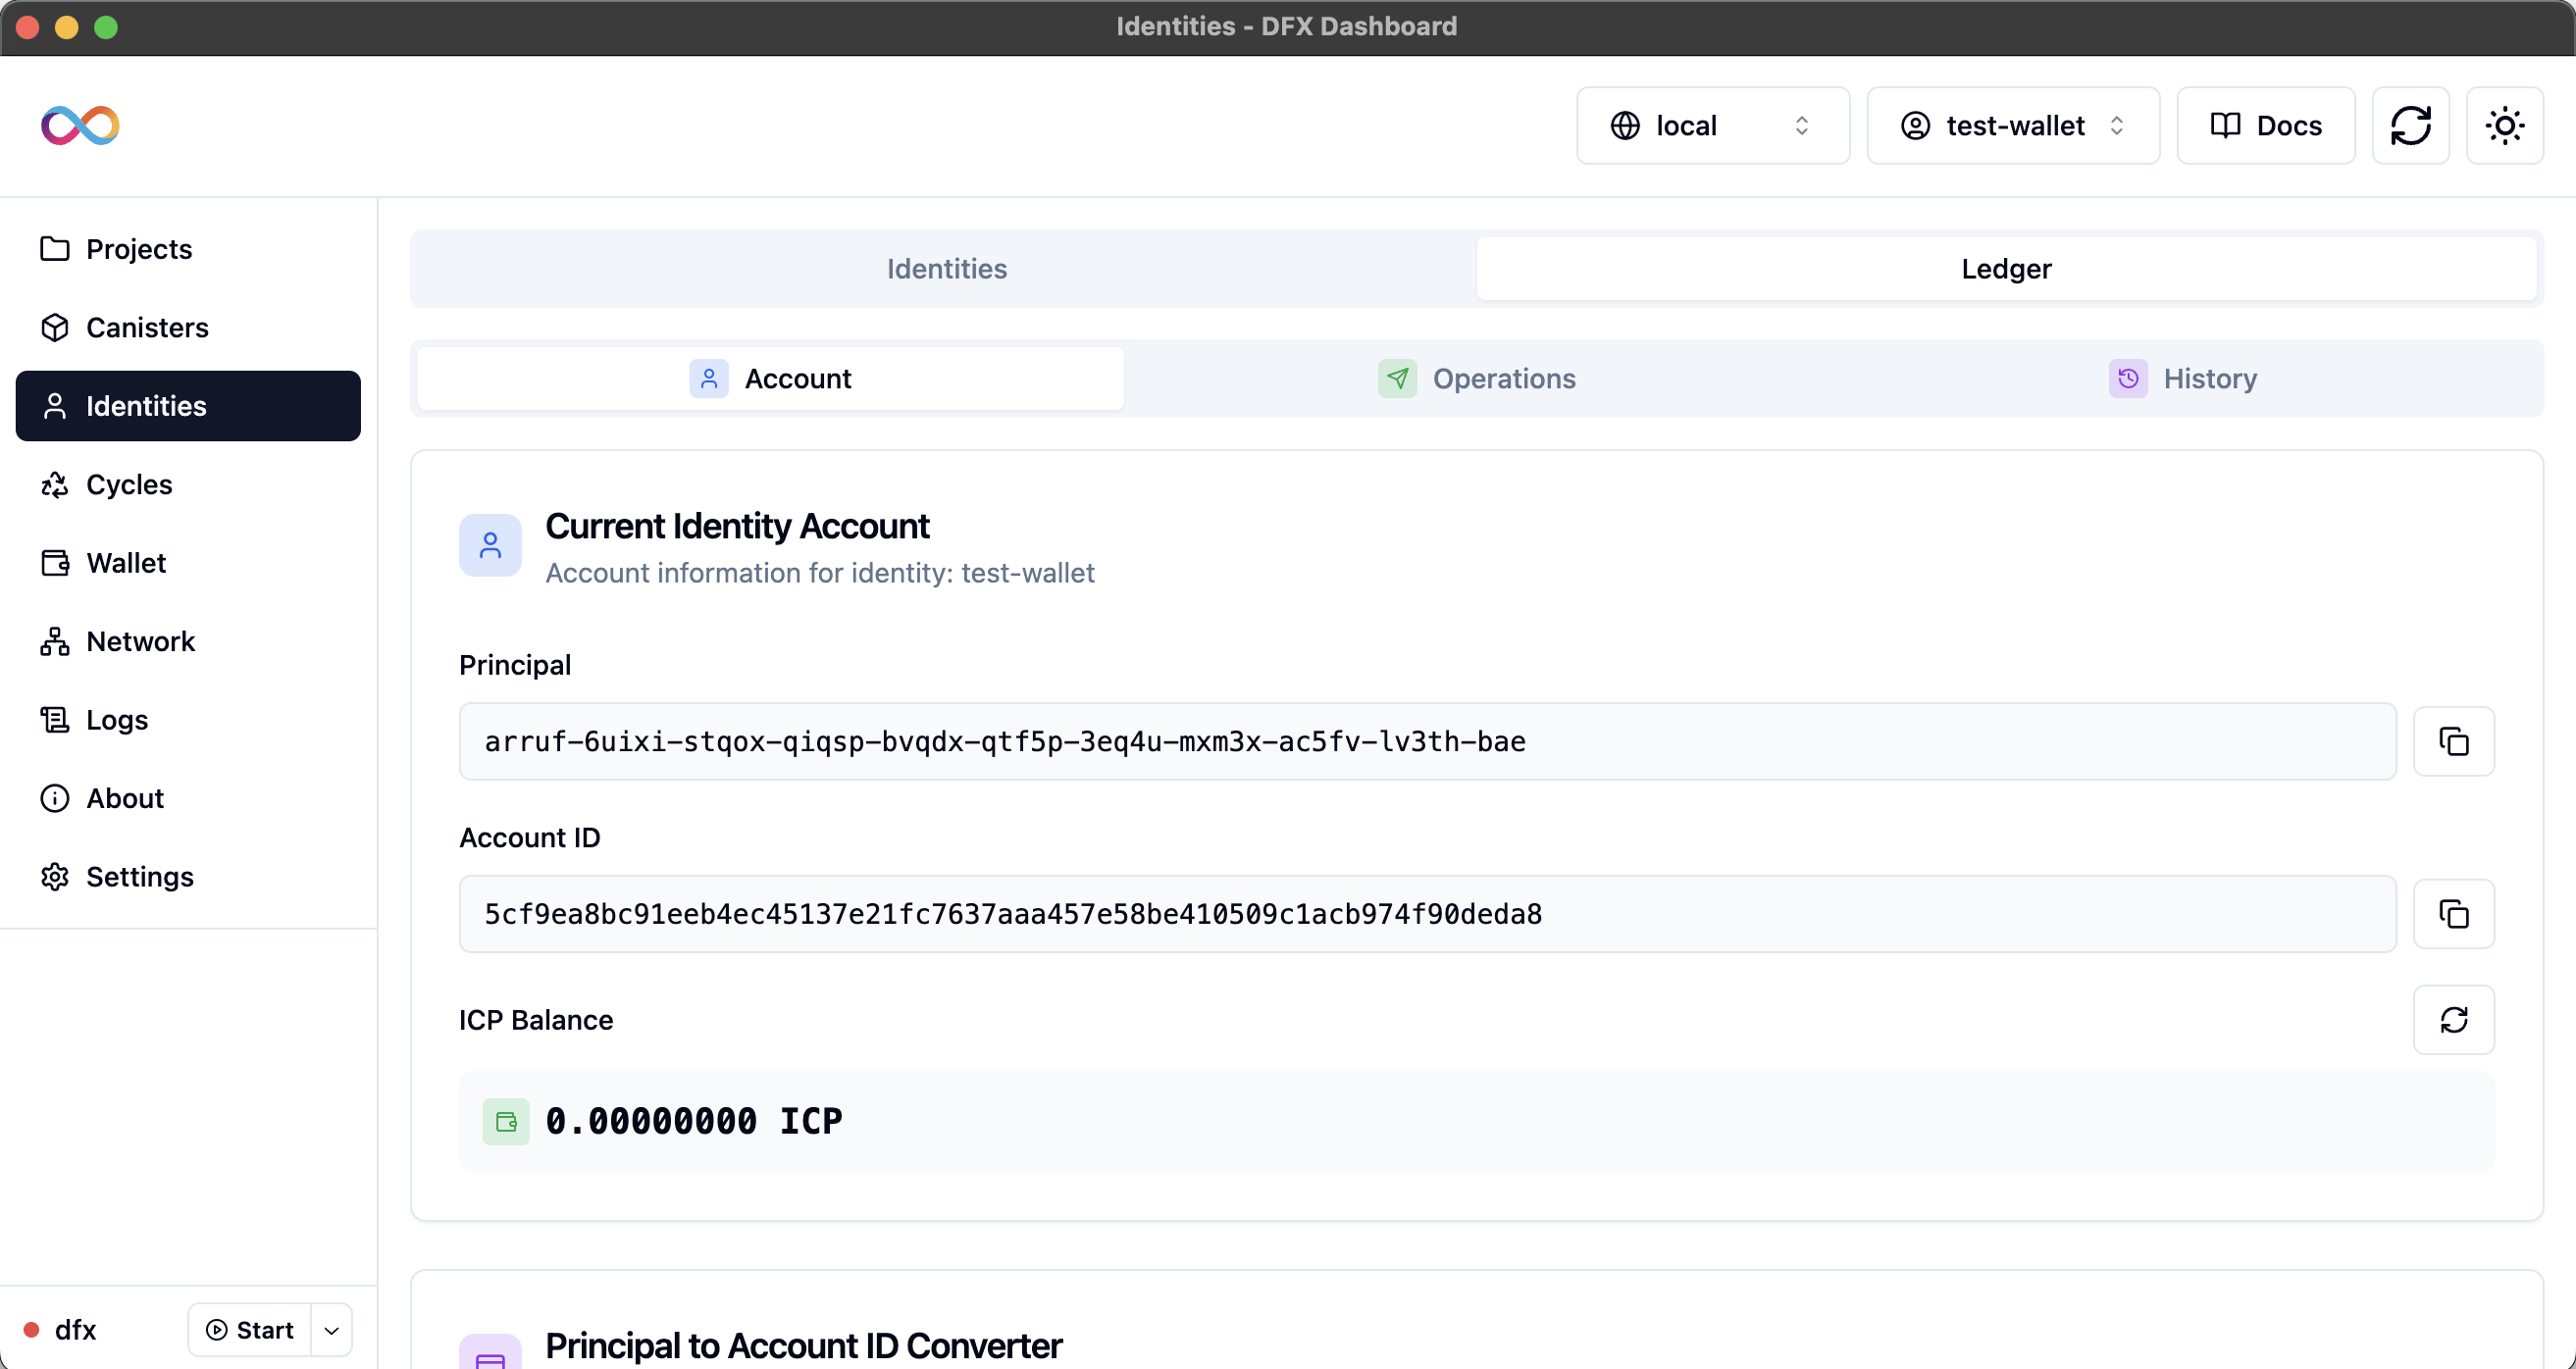The width and height of the screenshot is (2576, 1369).
Task: Open the Network page
Action: (x=140, y=641)
